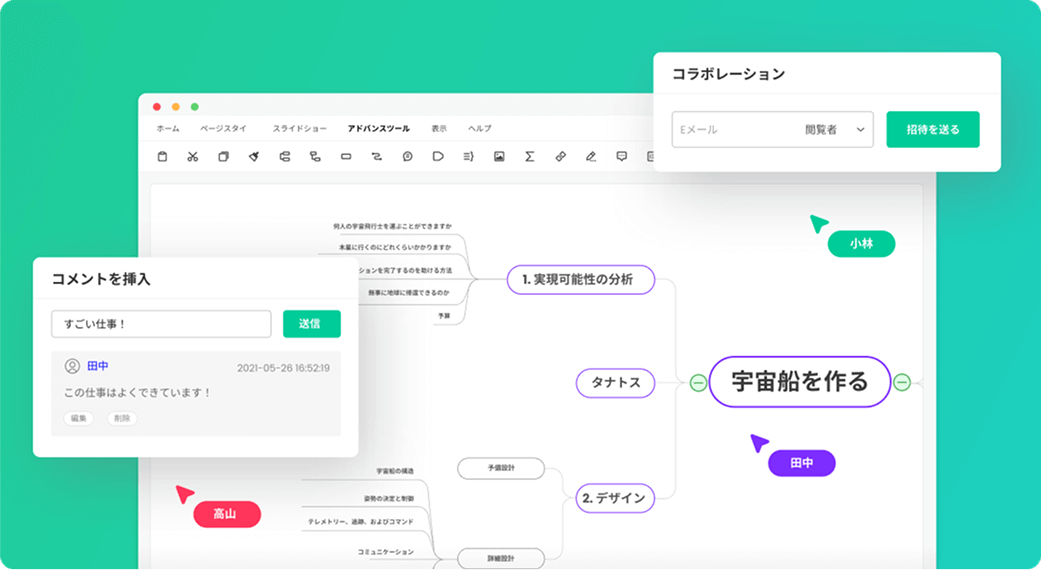The image size is (1042, 570).
Task: Click the Paste clipboard icon
Action: click(162, 156)
